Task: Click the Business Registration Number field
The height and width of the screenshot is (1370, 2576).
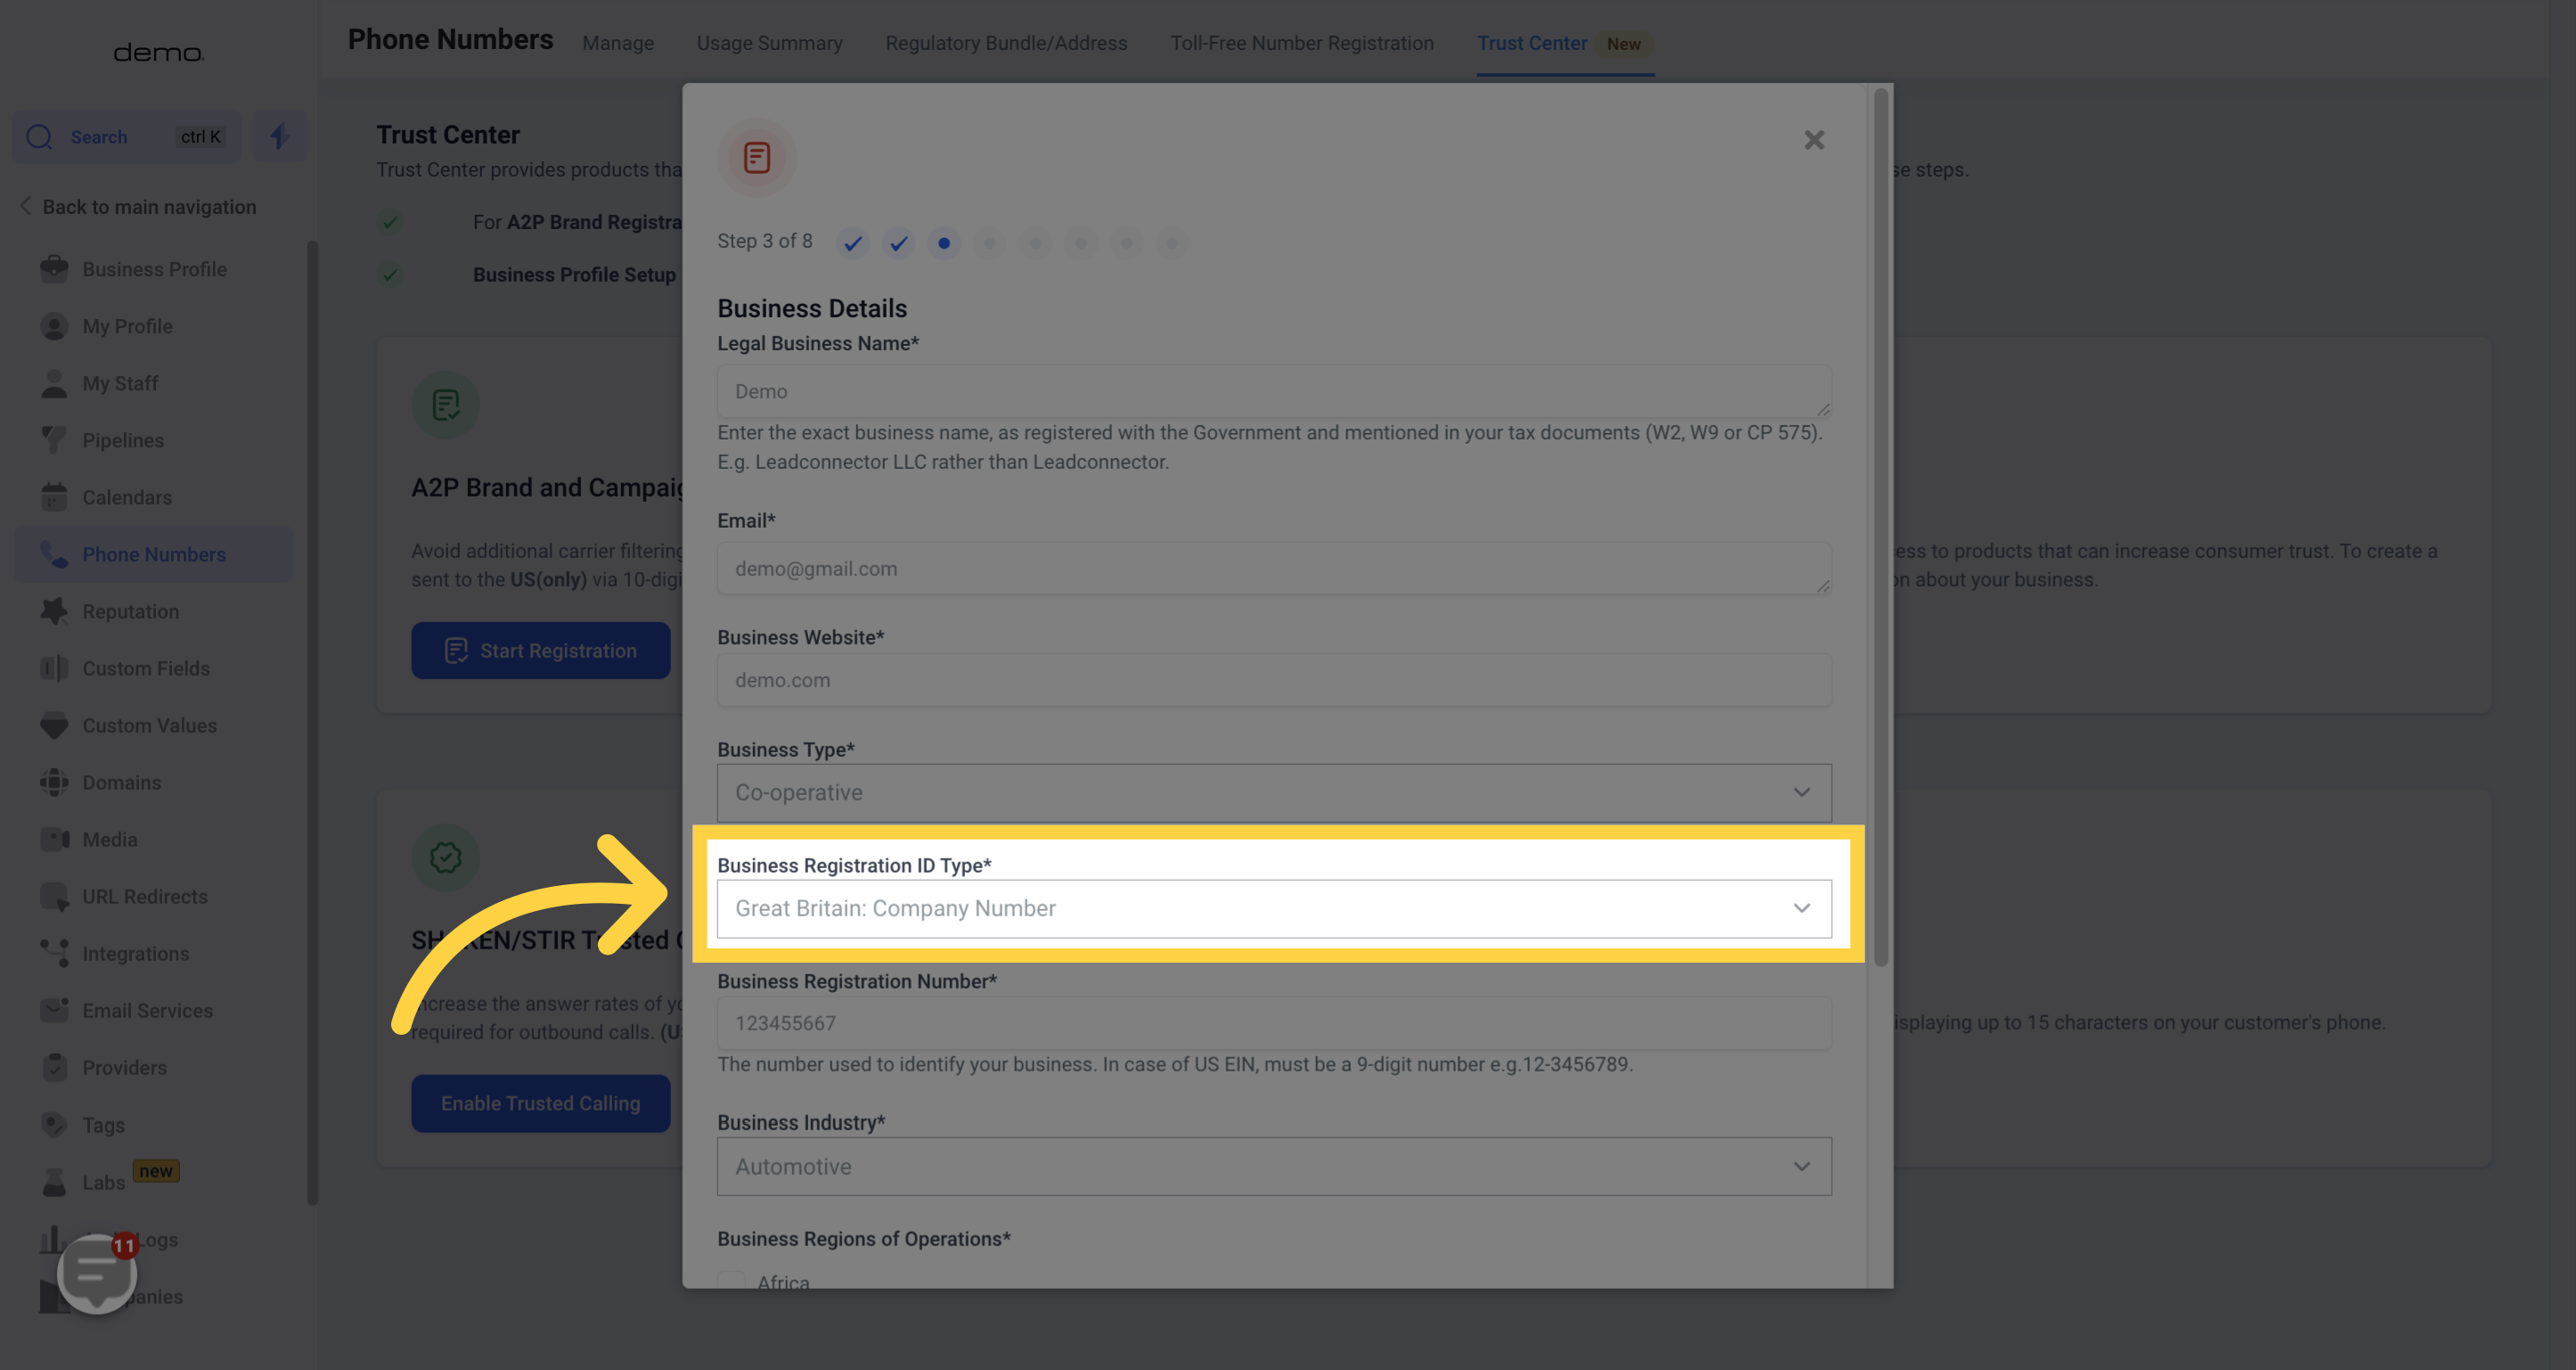Action: click(x=1273, y=1023)
